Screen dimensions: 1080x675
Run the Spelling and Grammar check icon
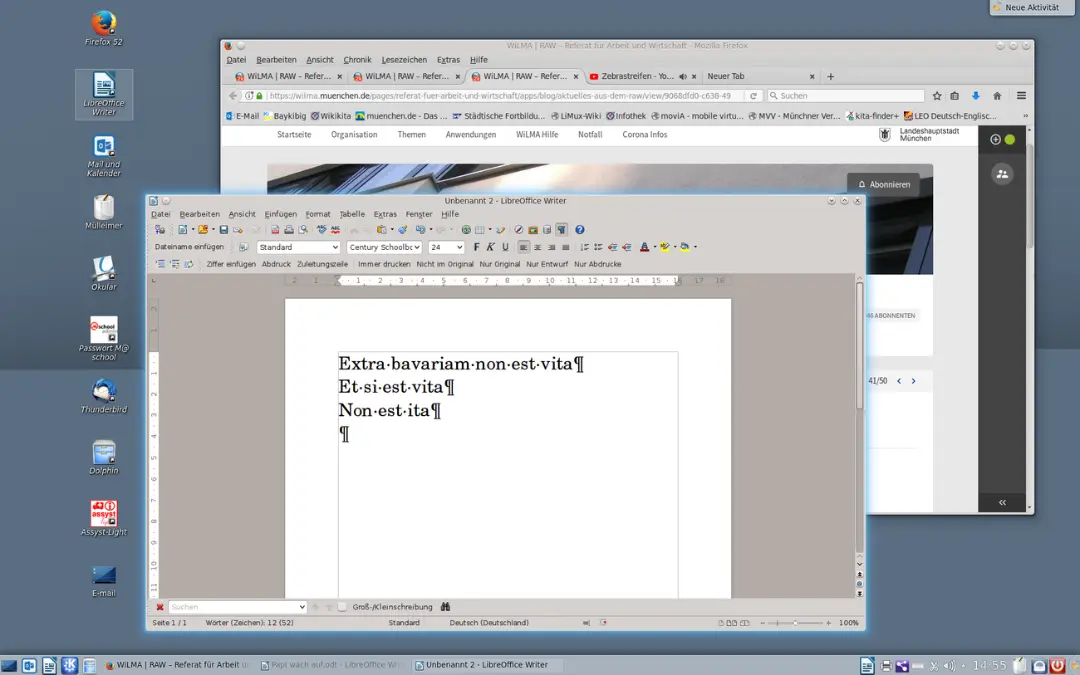pos(321,229)
